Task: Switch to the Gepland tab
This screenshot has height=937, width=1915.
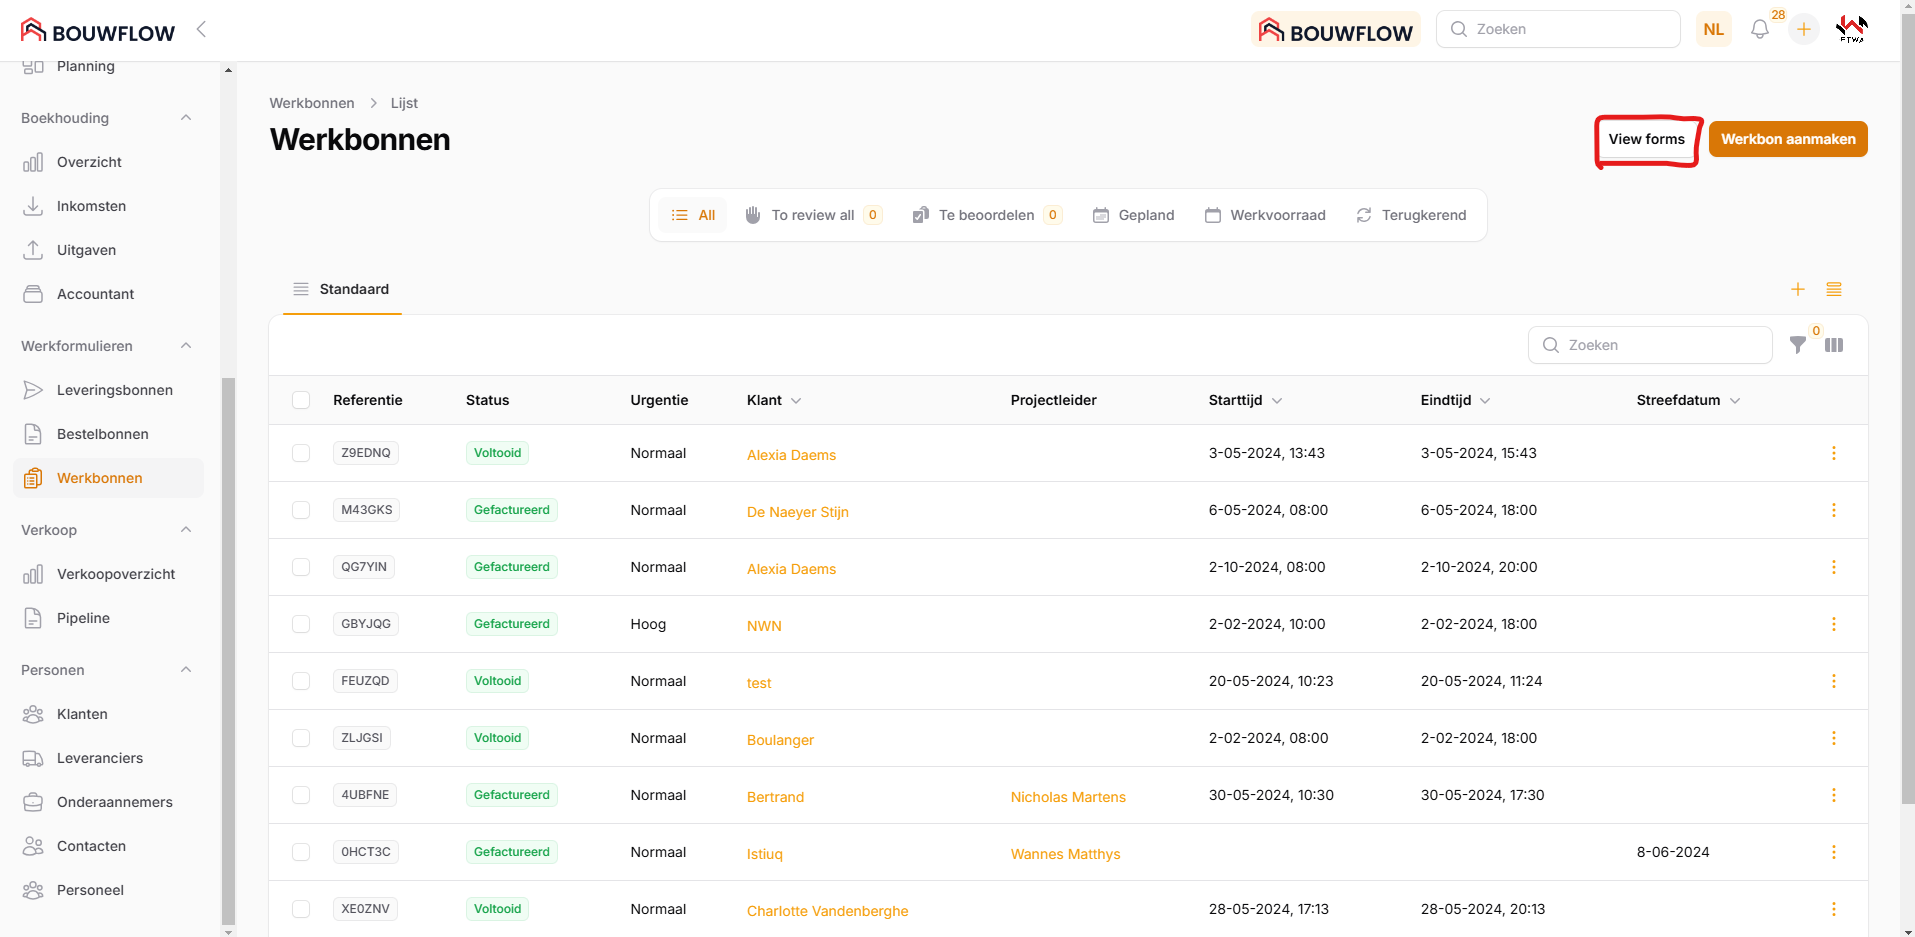Action: 1133,215
